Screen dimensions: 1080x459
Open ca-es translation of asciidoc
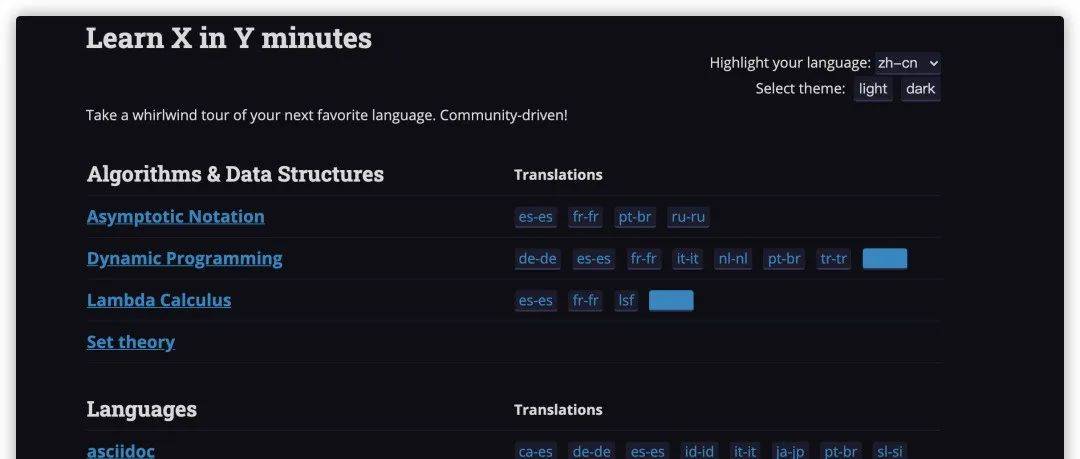pyautogui.click(x=536, y=451)
